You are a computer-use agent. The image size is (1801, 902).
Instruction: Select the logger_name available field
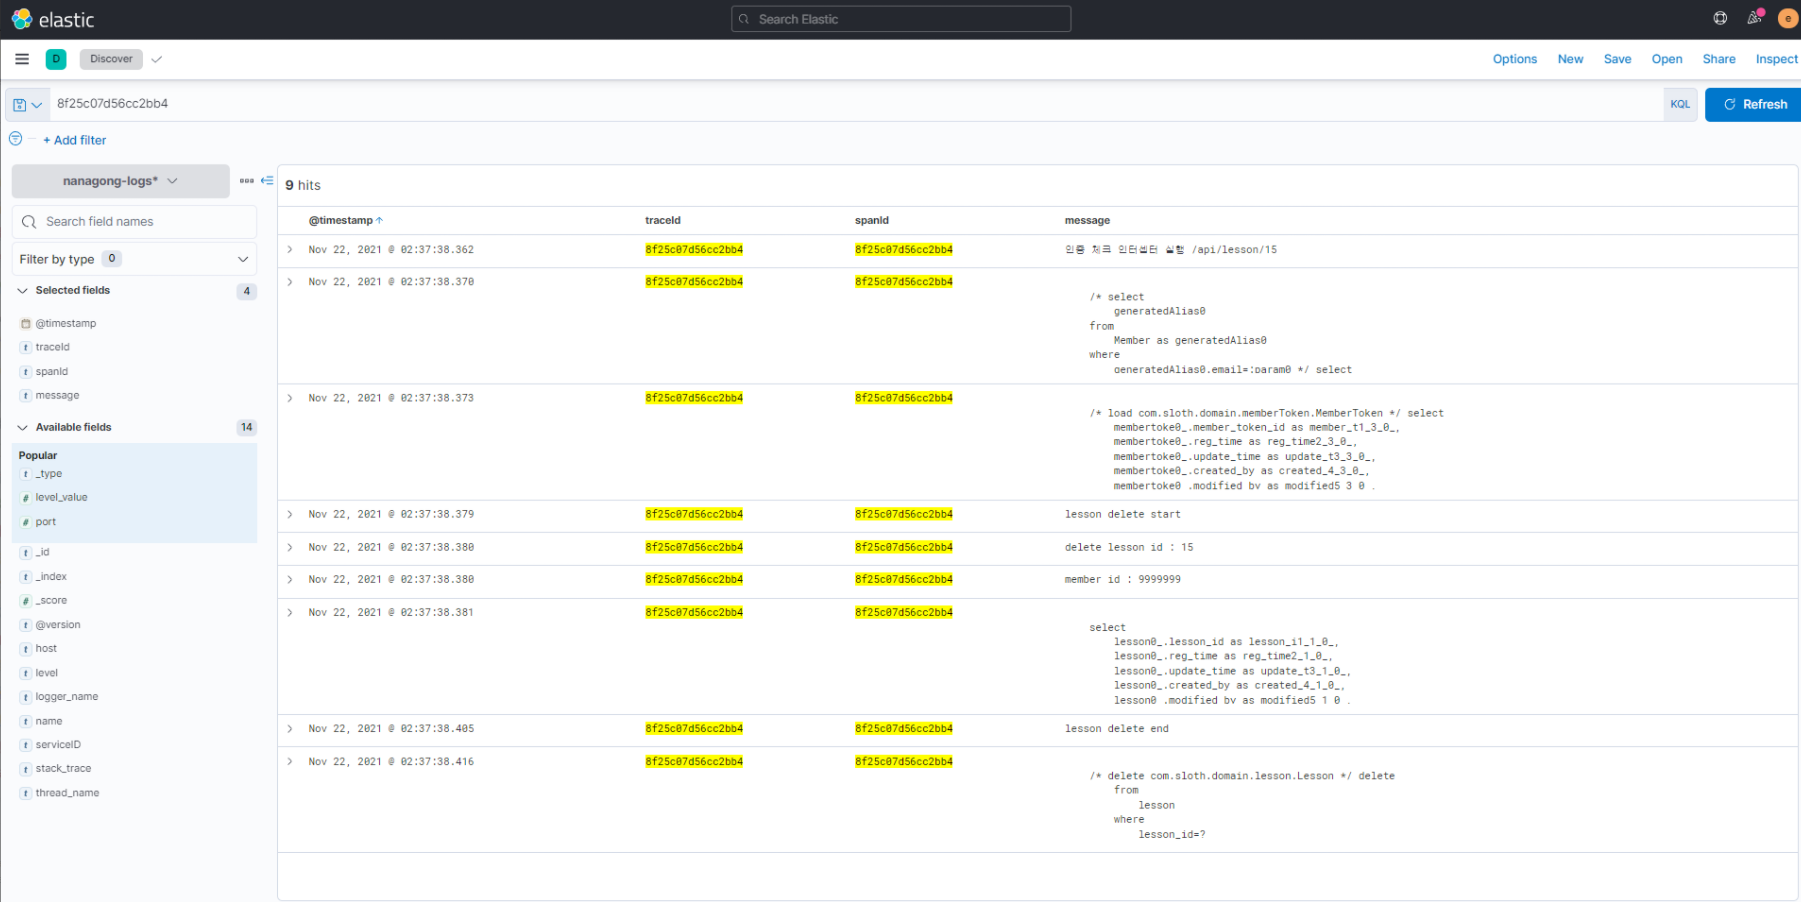67,697
